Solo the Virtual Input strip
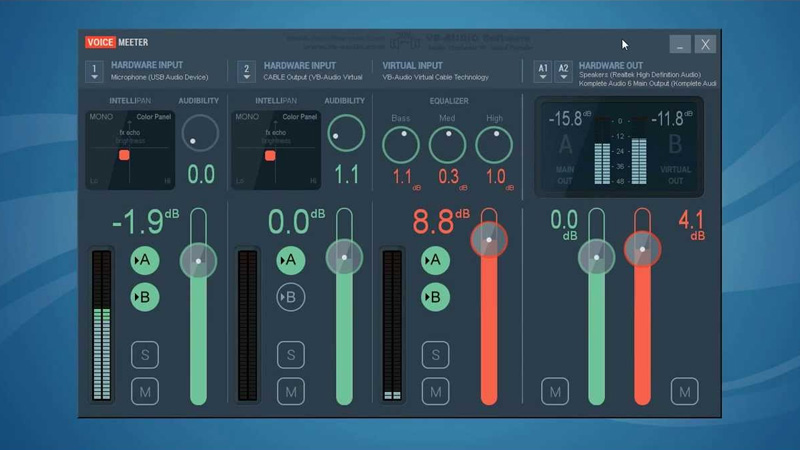 (435, 355)
